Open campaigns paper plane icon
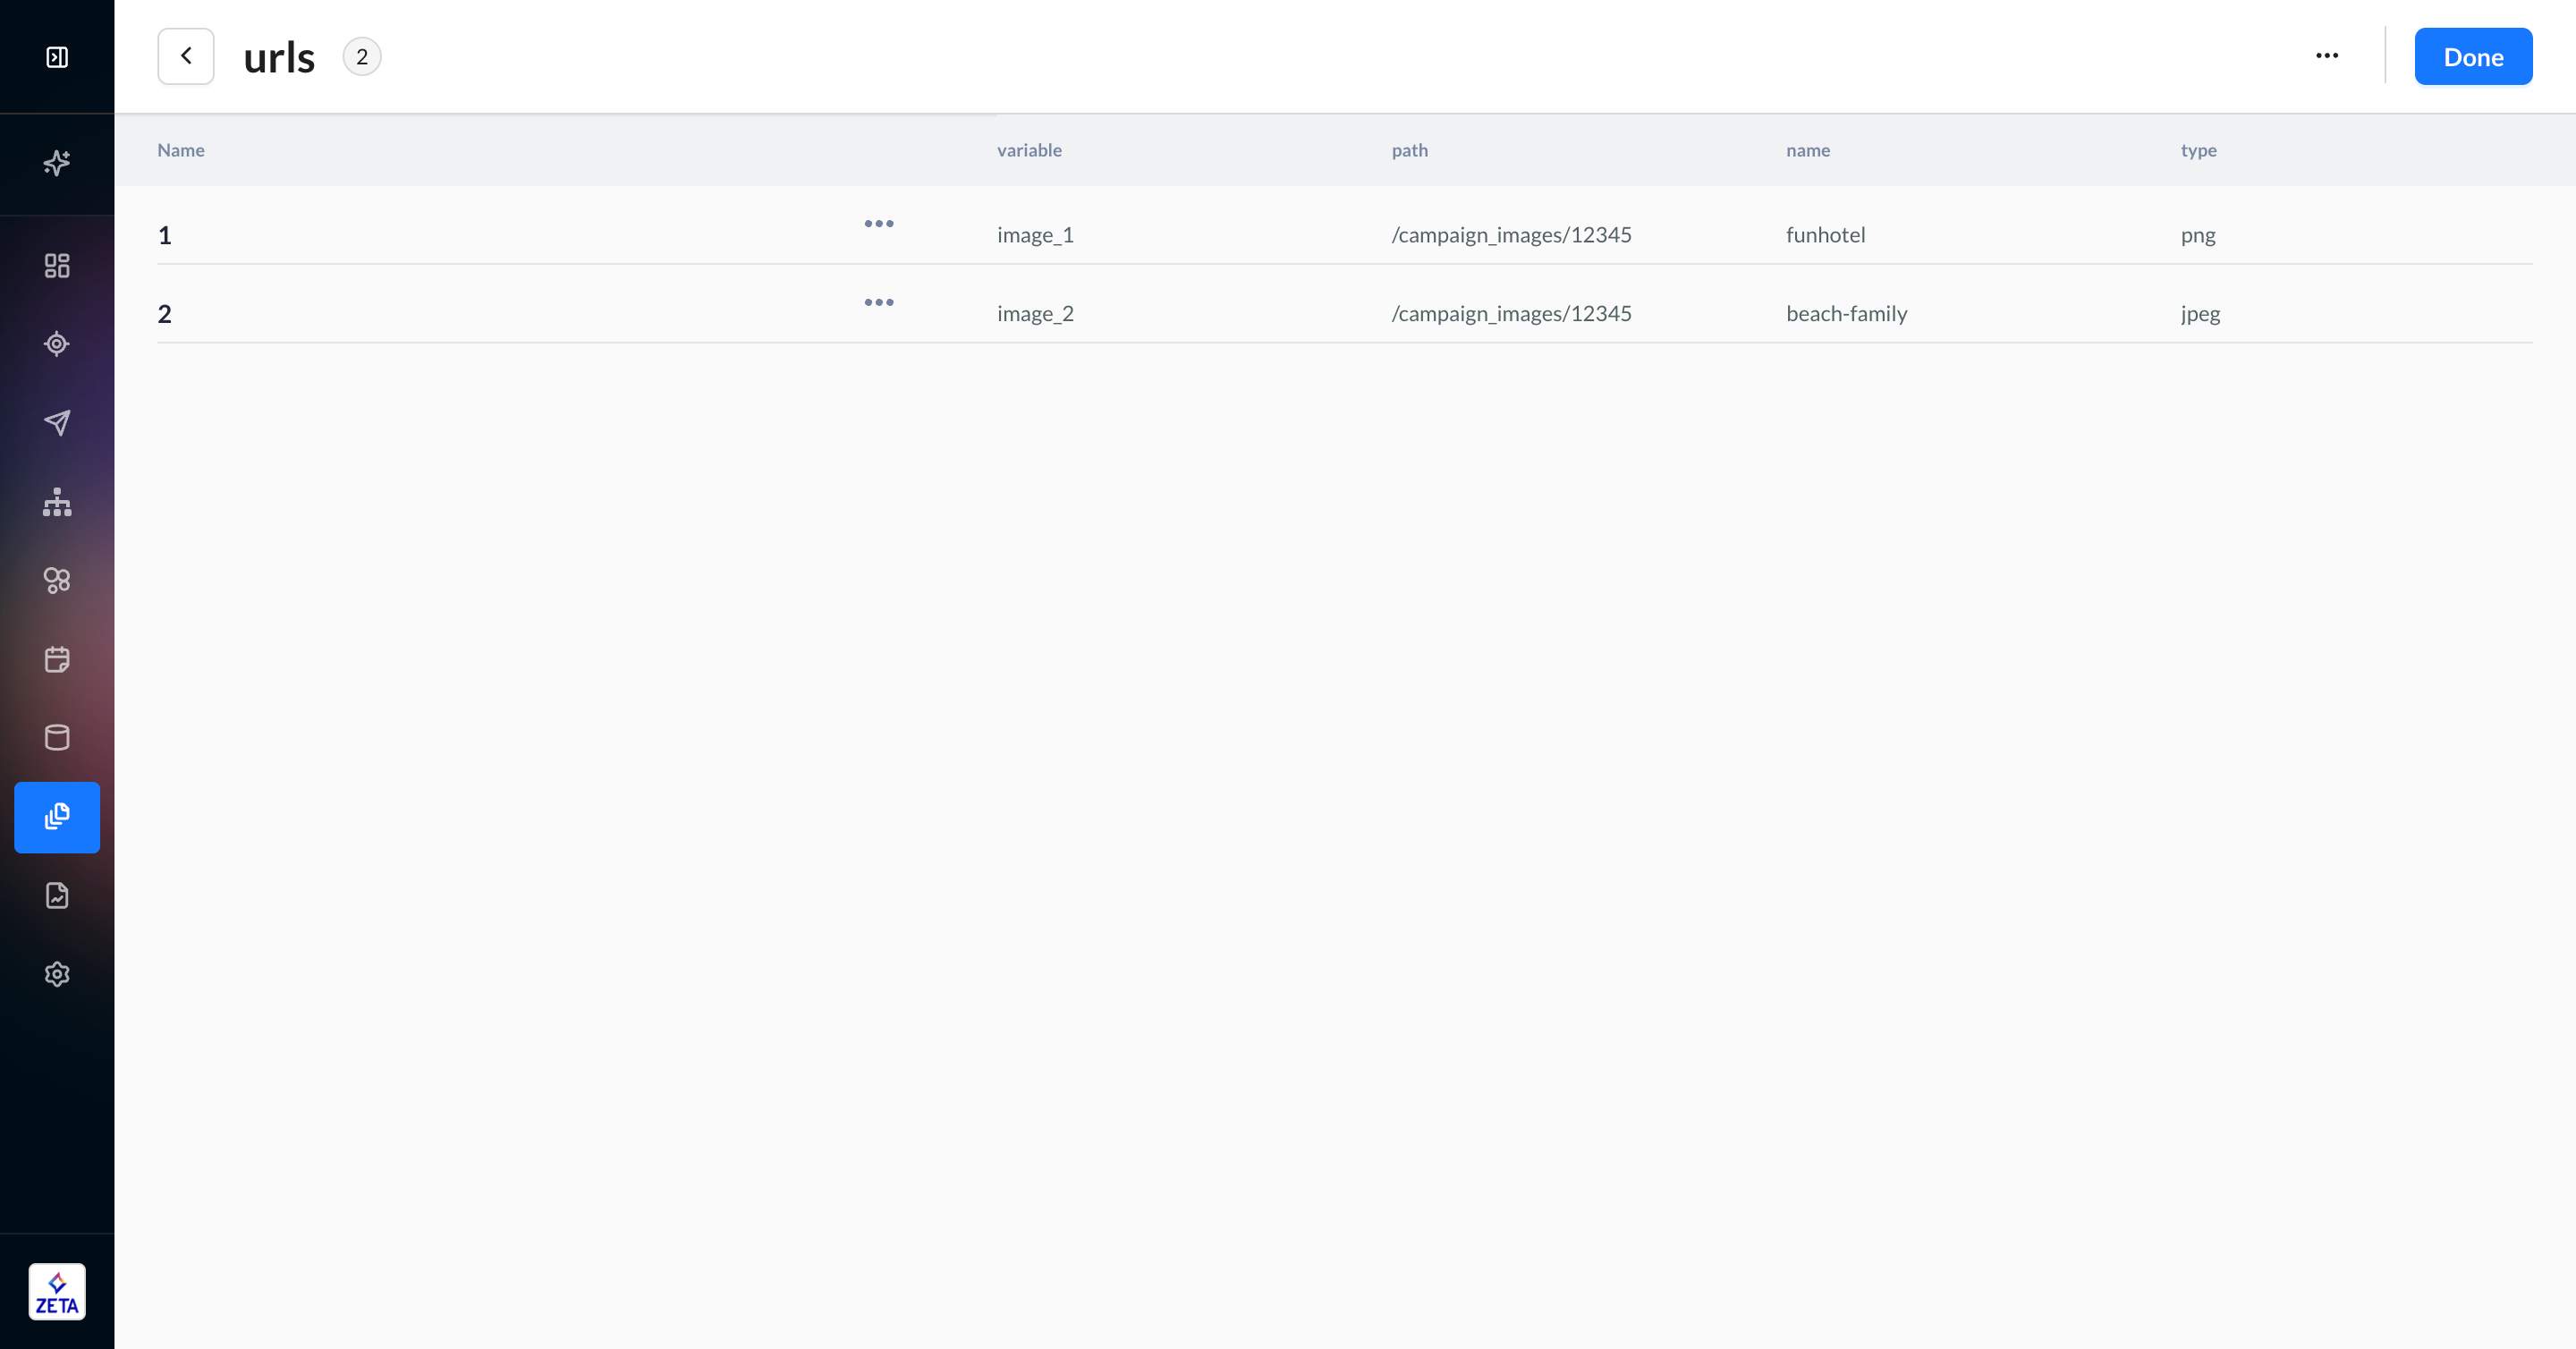The height and width of the screenshot is (1349, 2576). pyautogui.click(x=57, y=422)
